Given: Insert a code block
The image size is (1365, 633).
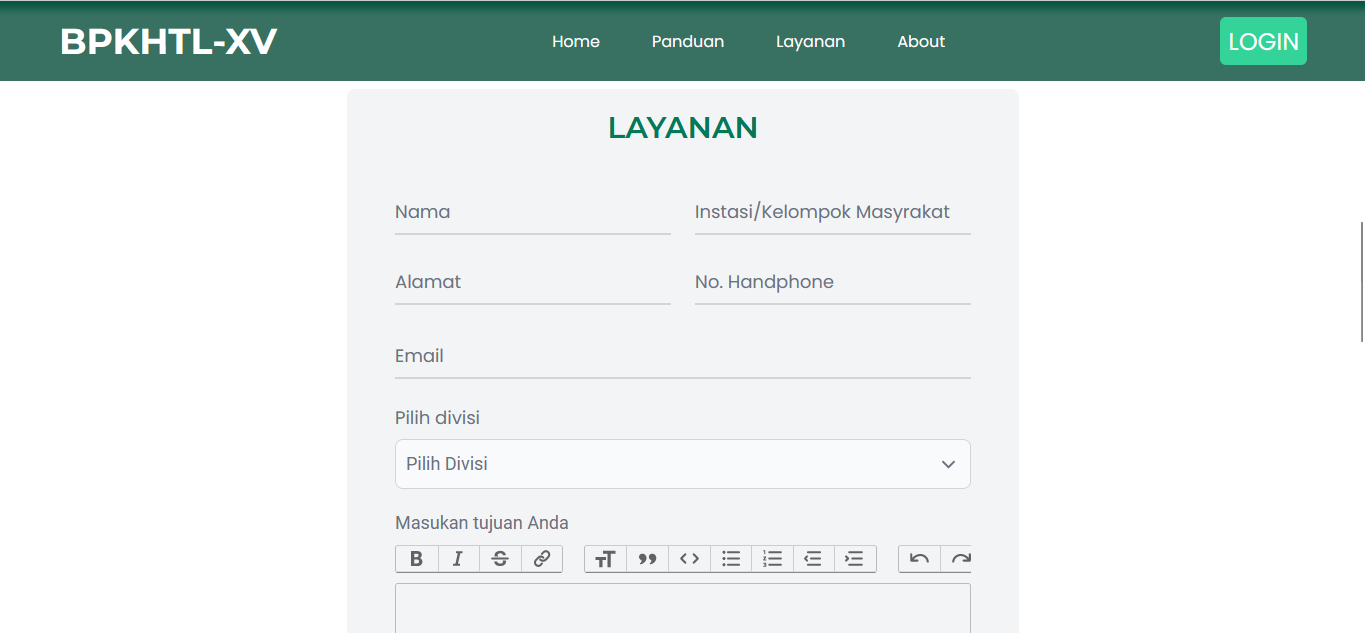Looking at the screenshot, I should click(x=689, y=559).
